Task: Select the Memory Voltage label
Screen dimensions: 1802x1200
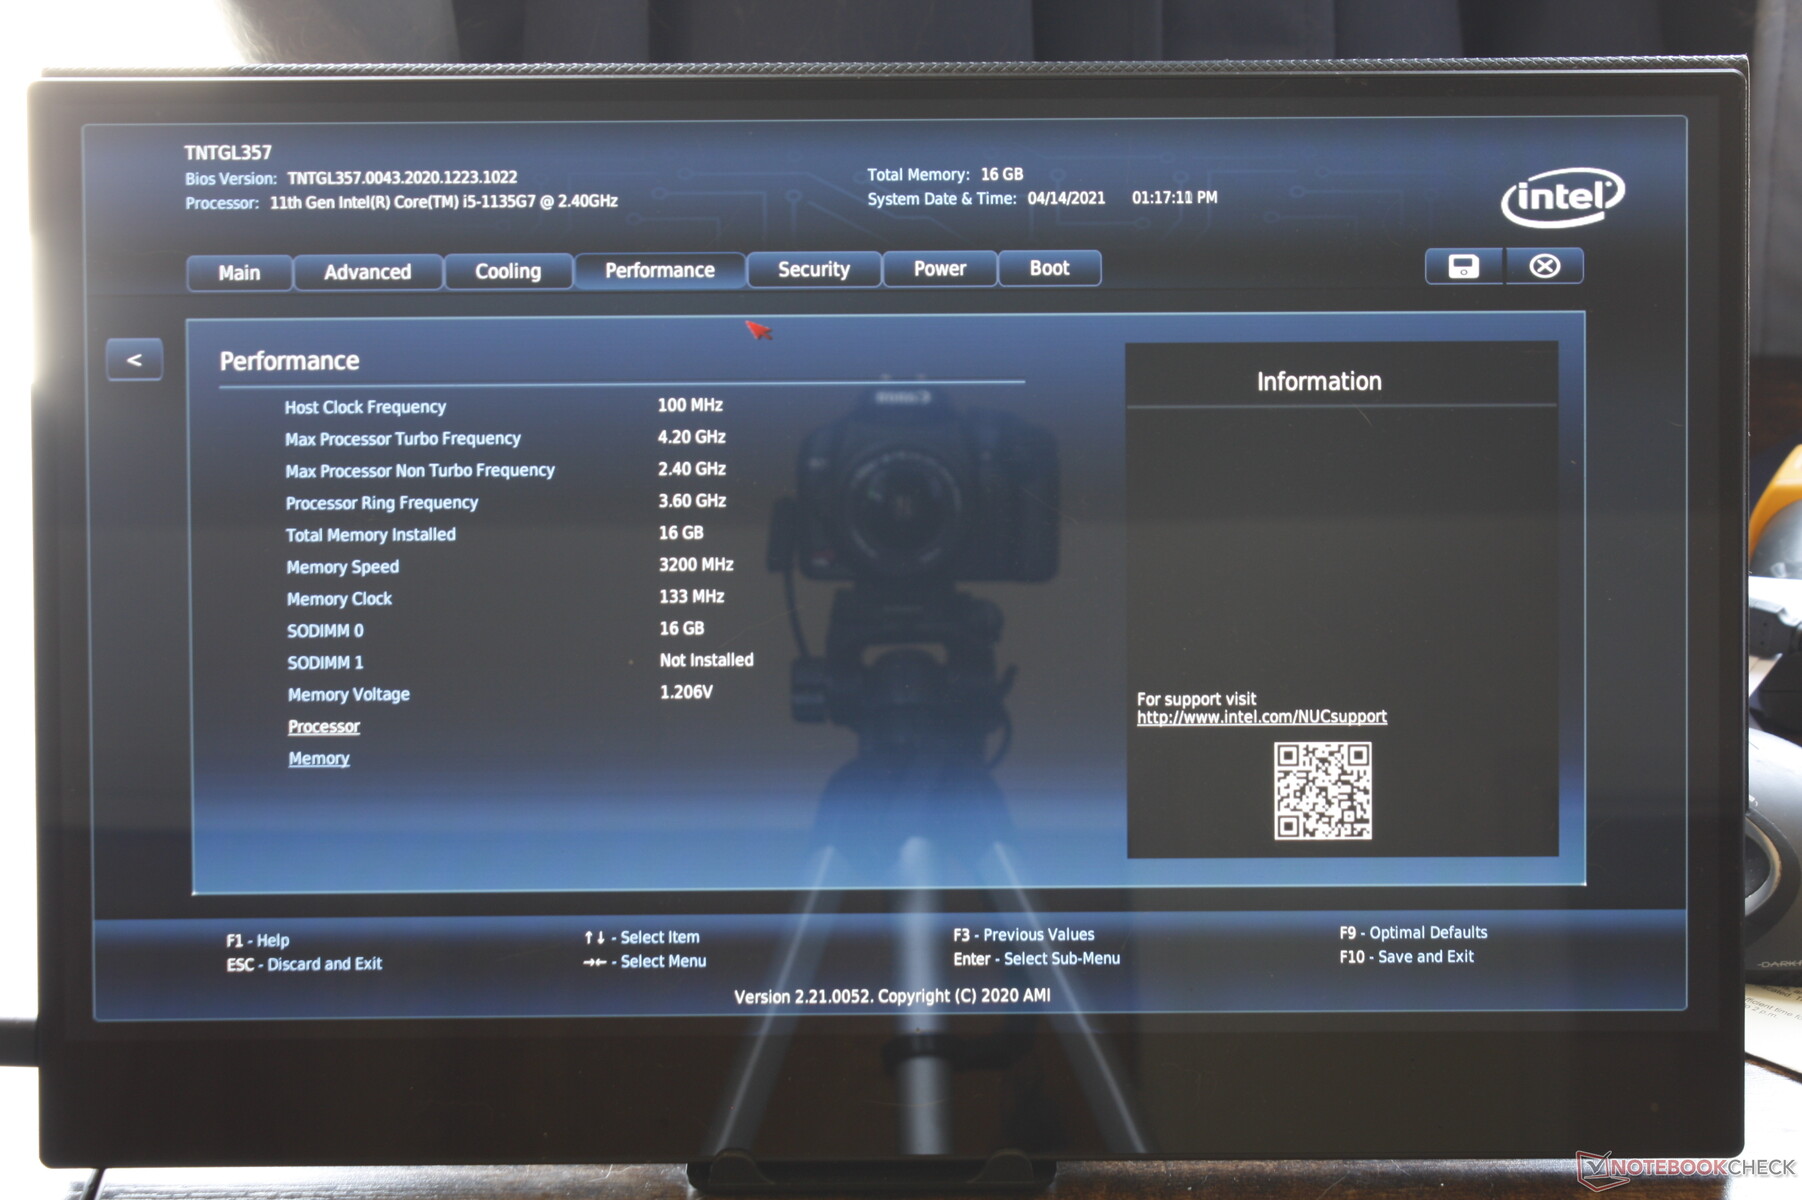Action: tap(349, 695)
